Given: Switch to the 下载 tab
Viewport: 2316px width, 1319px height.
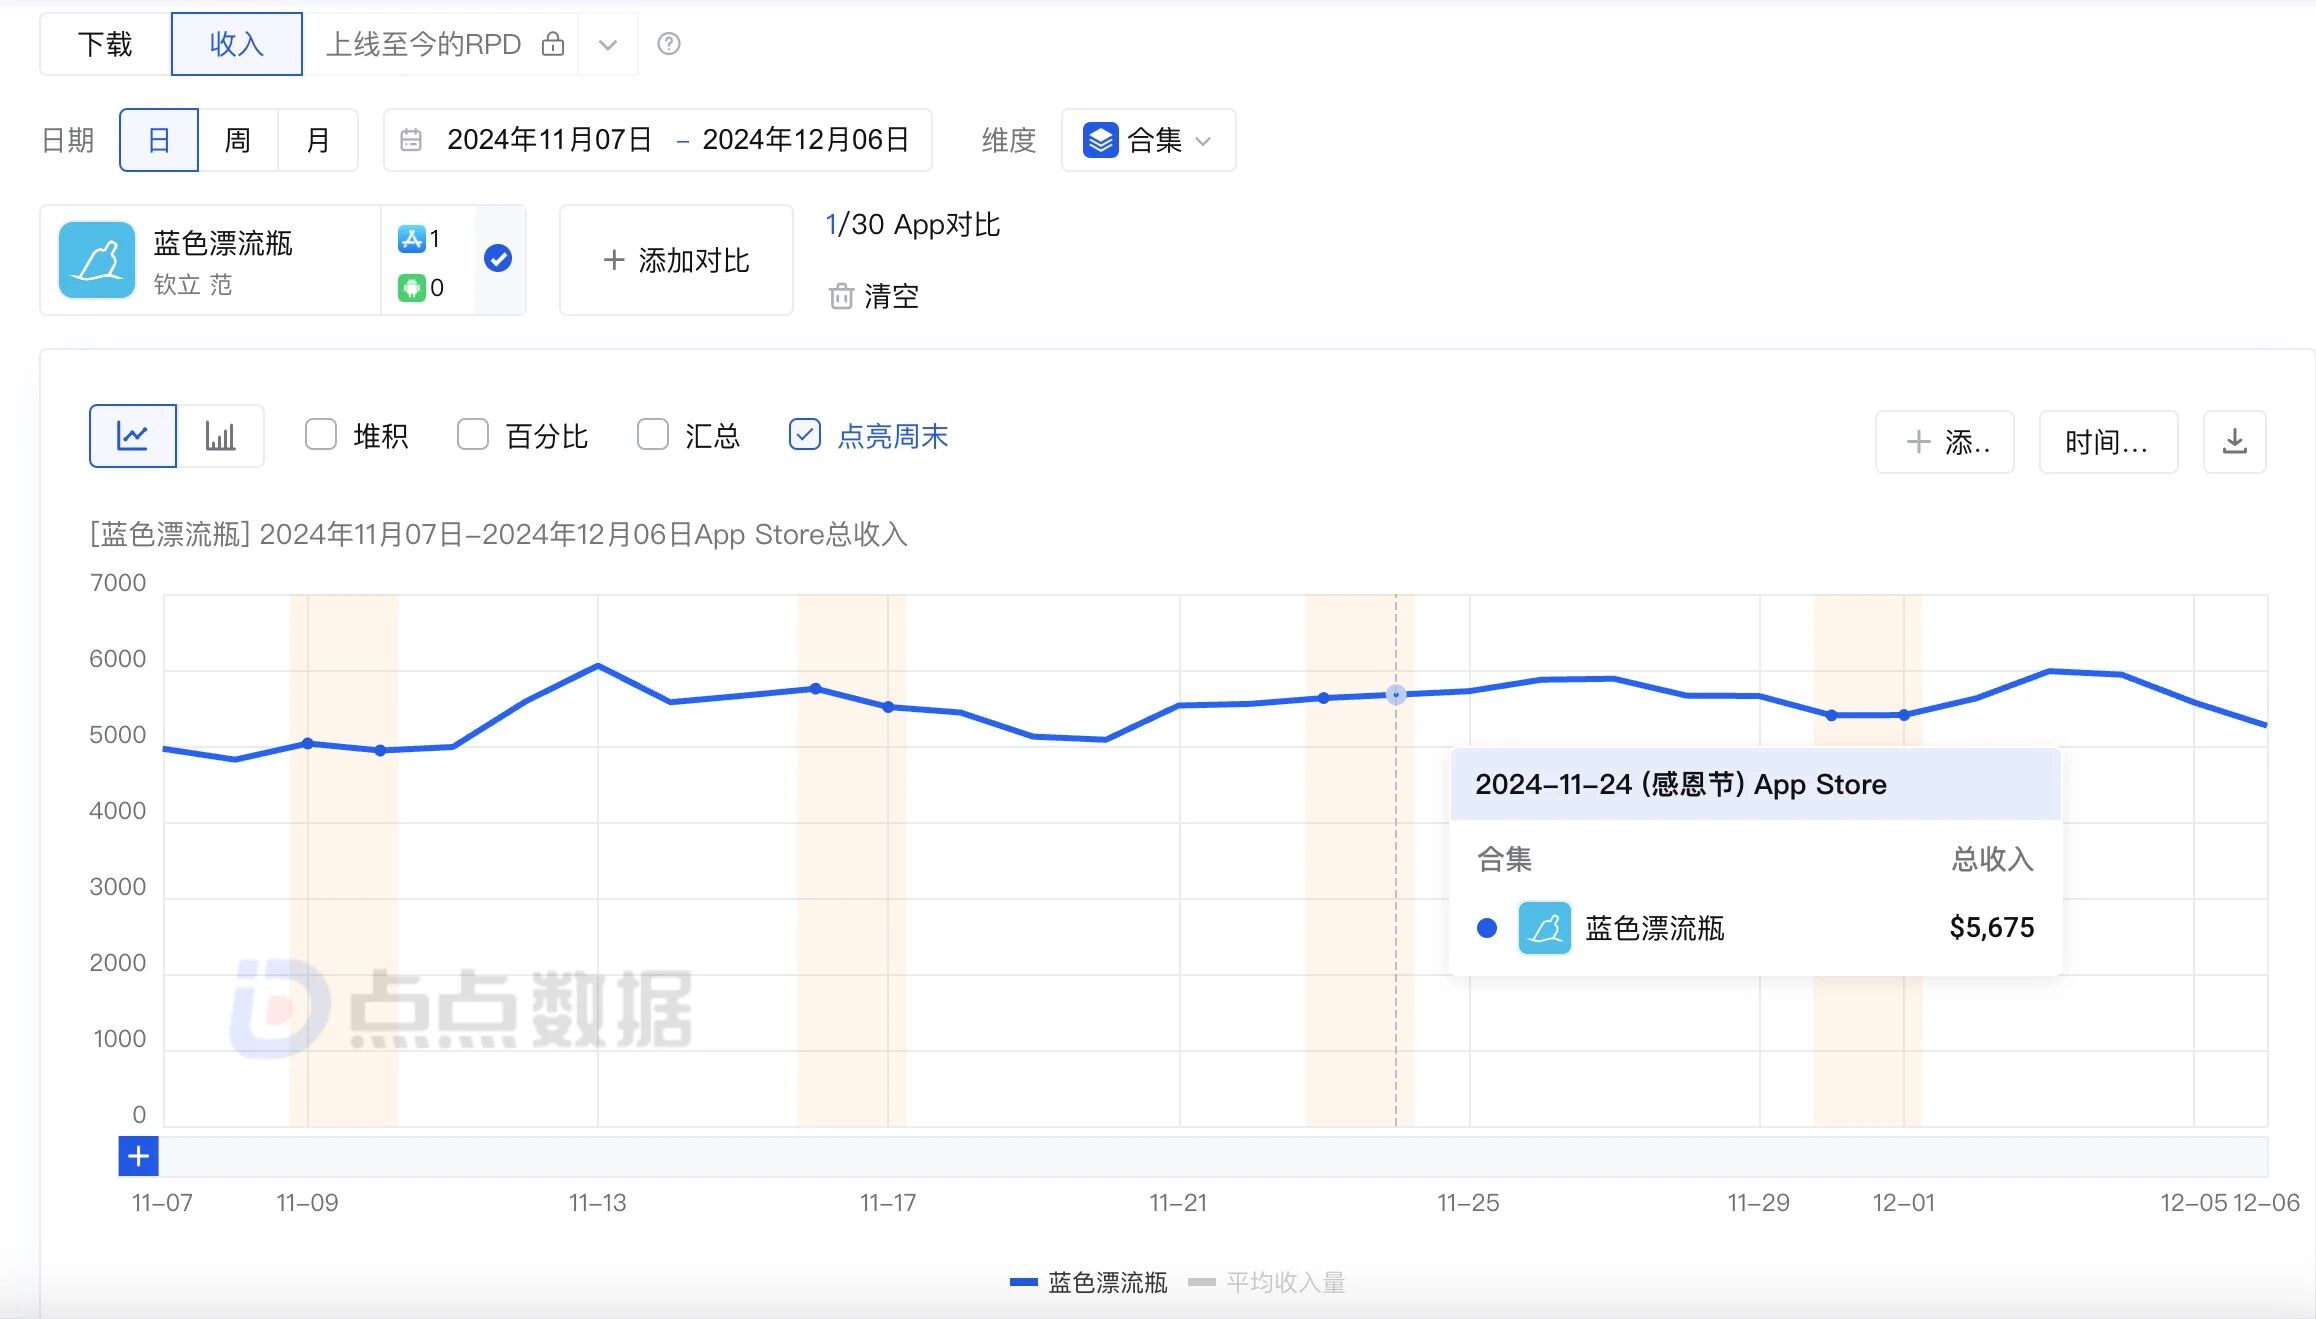Looking at the screenshot, I should tap(104, 43).
